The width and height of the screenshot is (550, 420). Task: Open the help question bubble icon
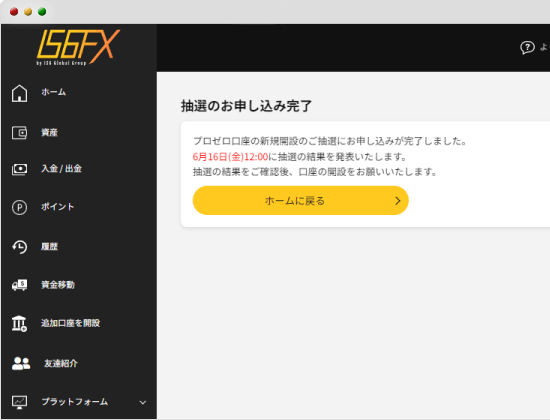point(527,48)
